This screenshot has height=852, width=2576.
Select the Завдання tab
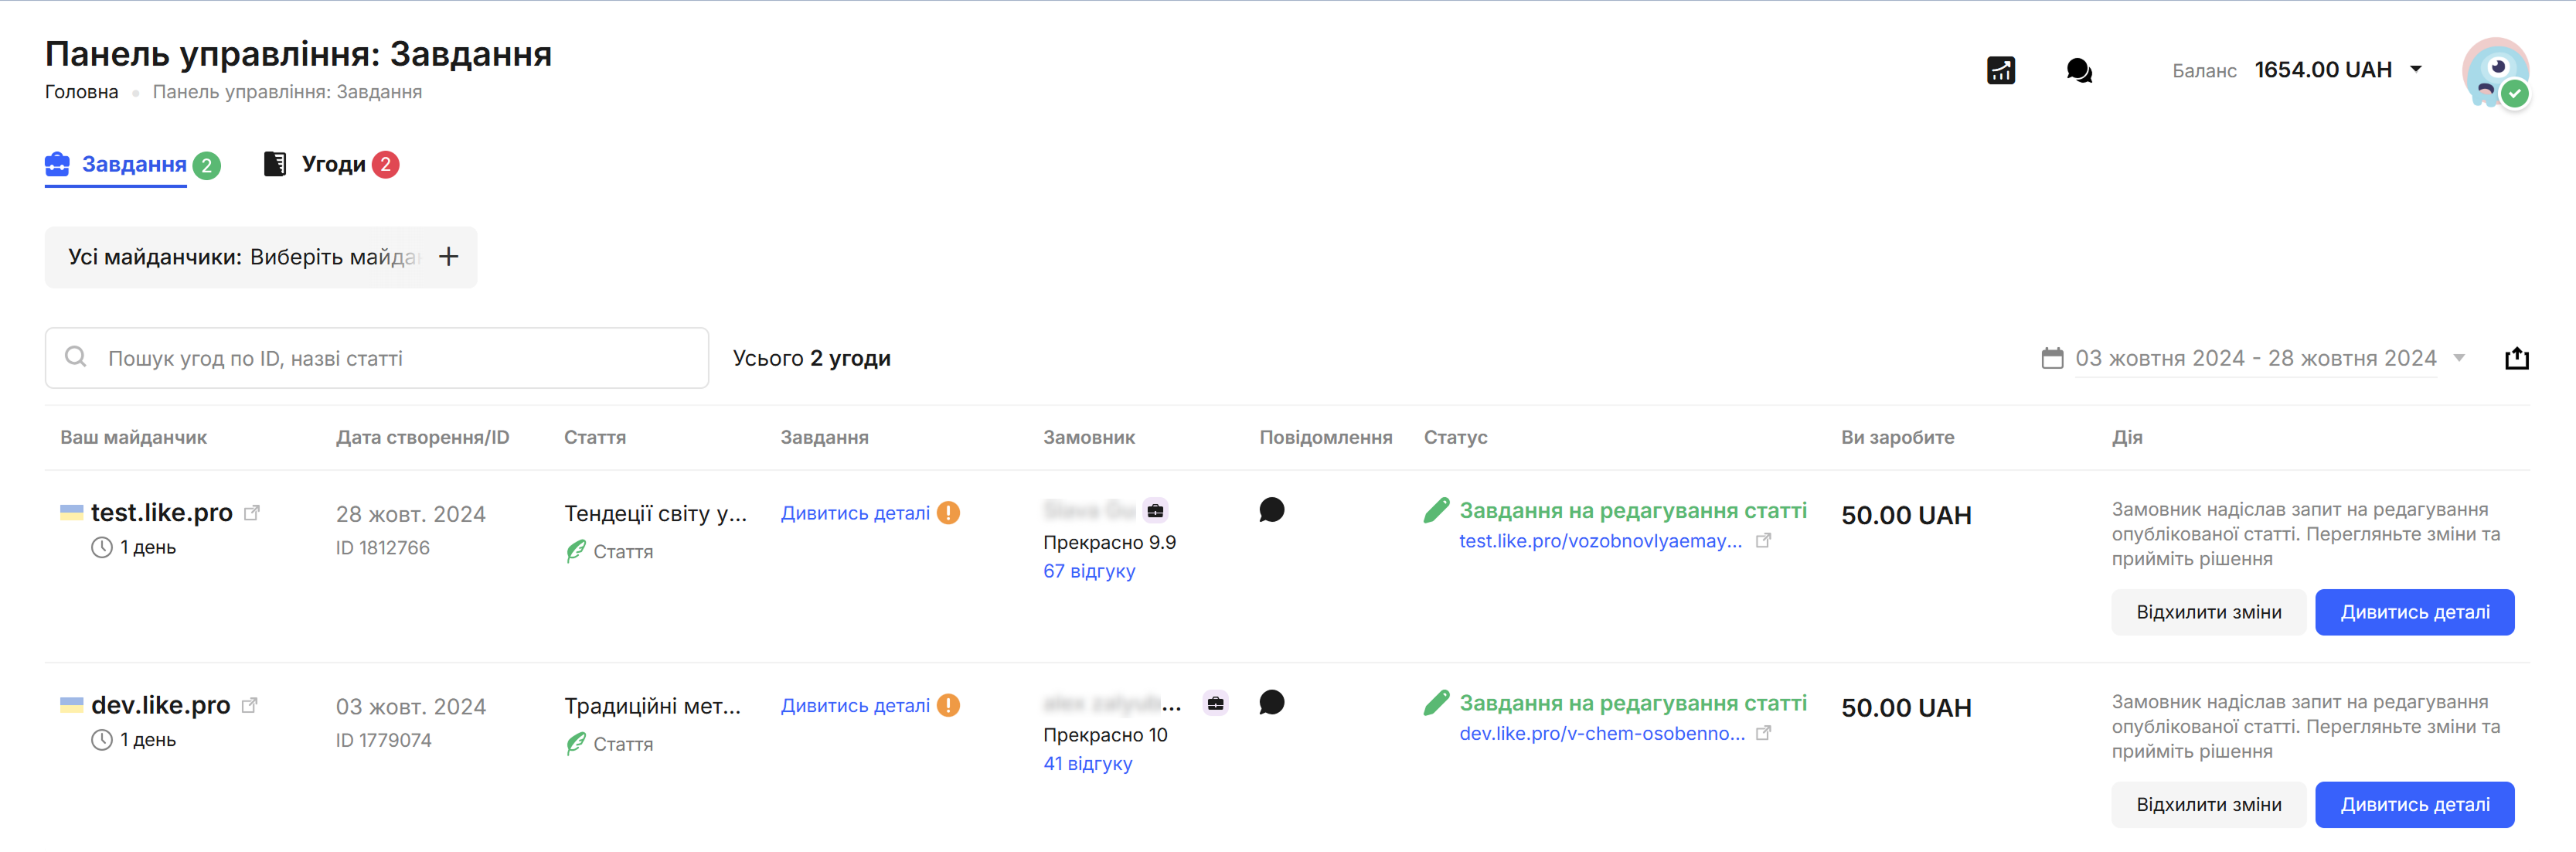point(133,164)
